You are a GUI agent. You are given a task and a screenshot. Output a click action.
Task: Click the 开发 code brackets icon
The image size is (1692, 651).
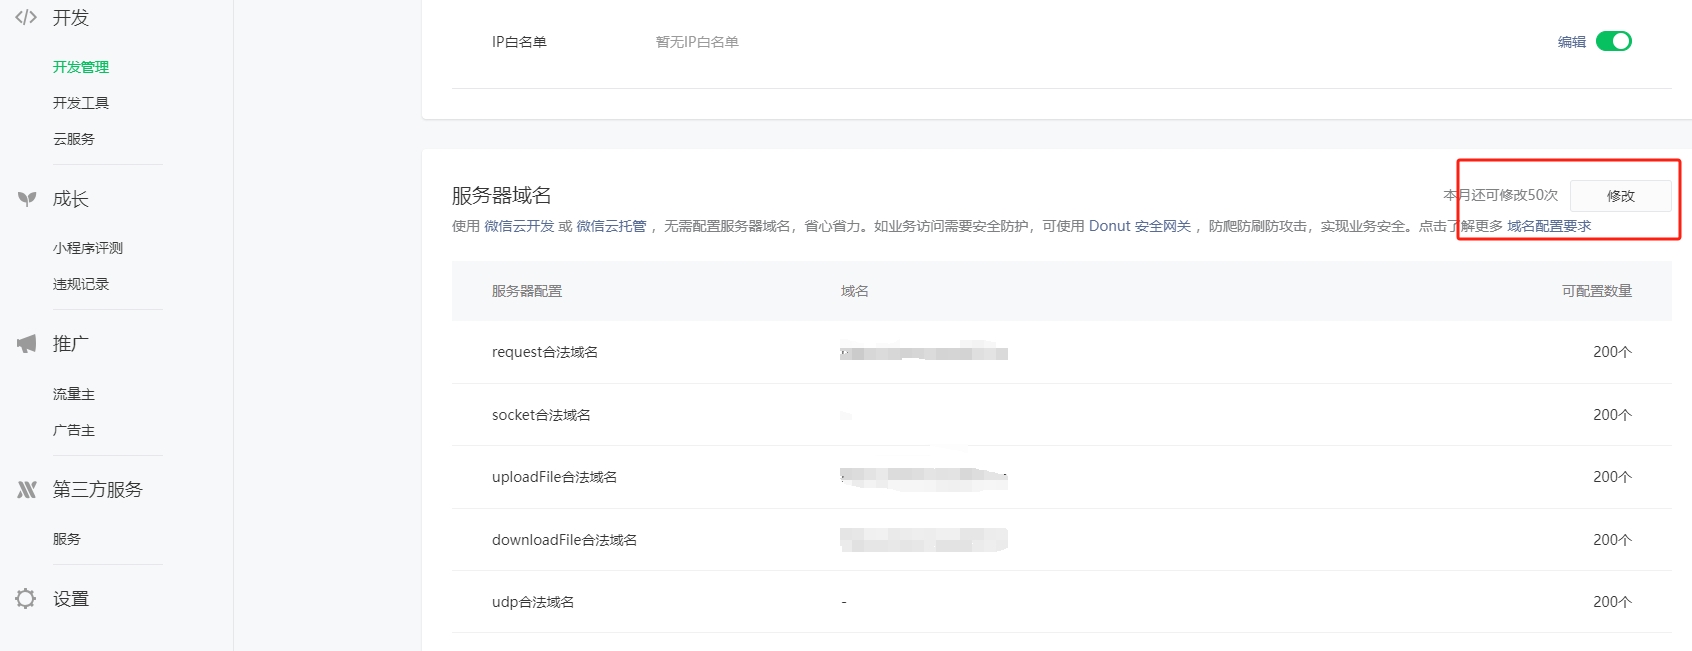pyautogui.click(x=26, y=17)
